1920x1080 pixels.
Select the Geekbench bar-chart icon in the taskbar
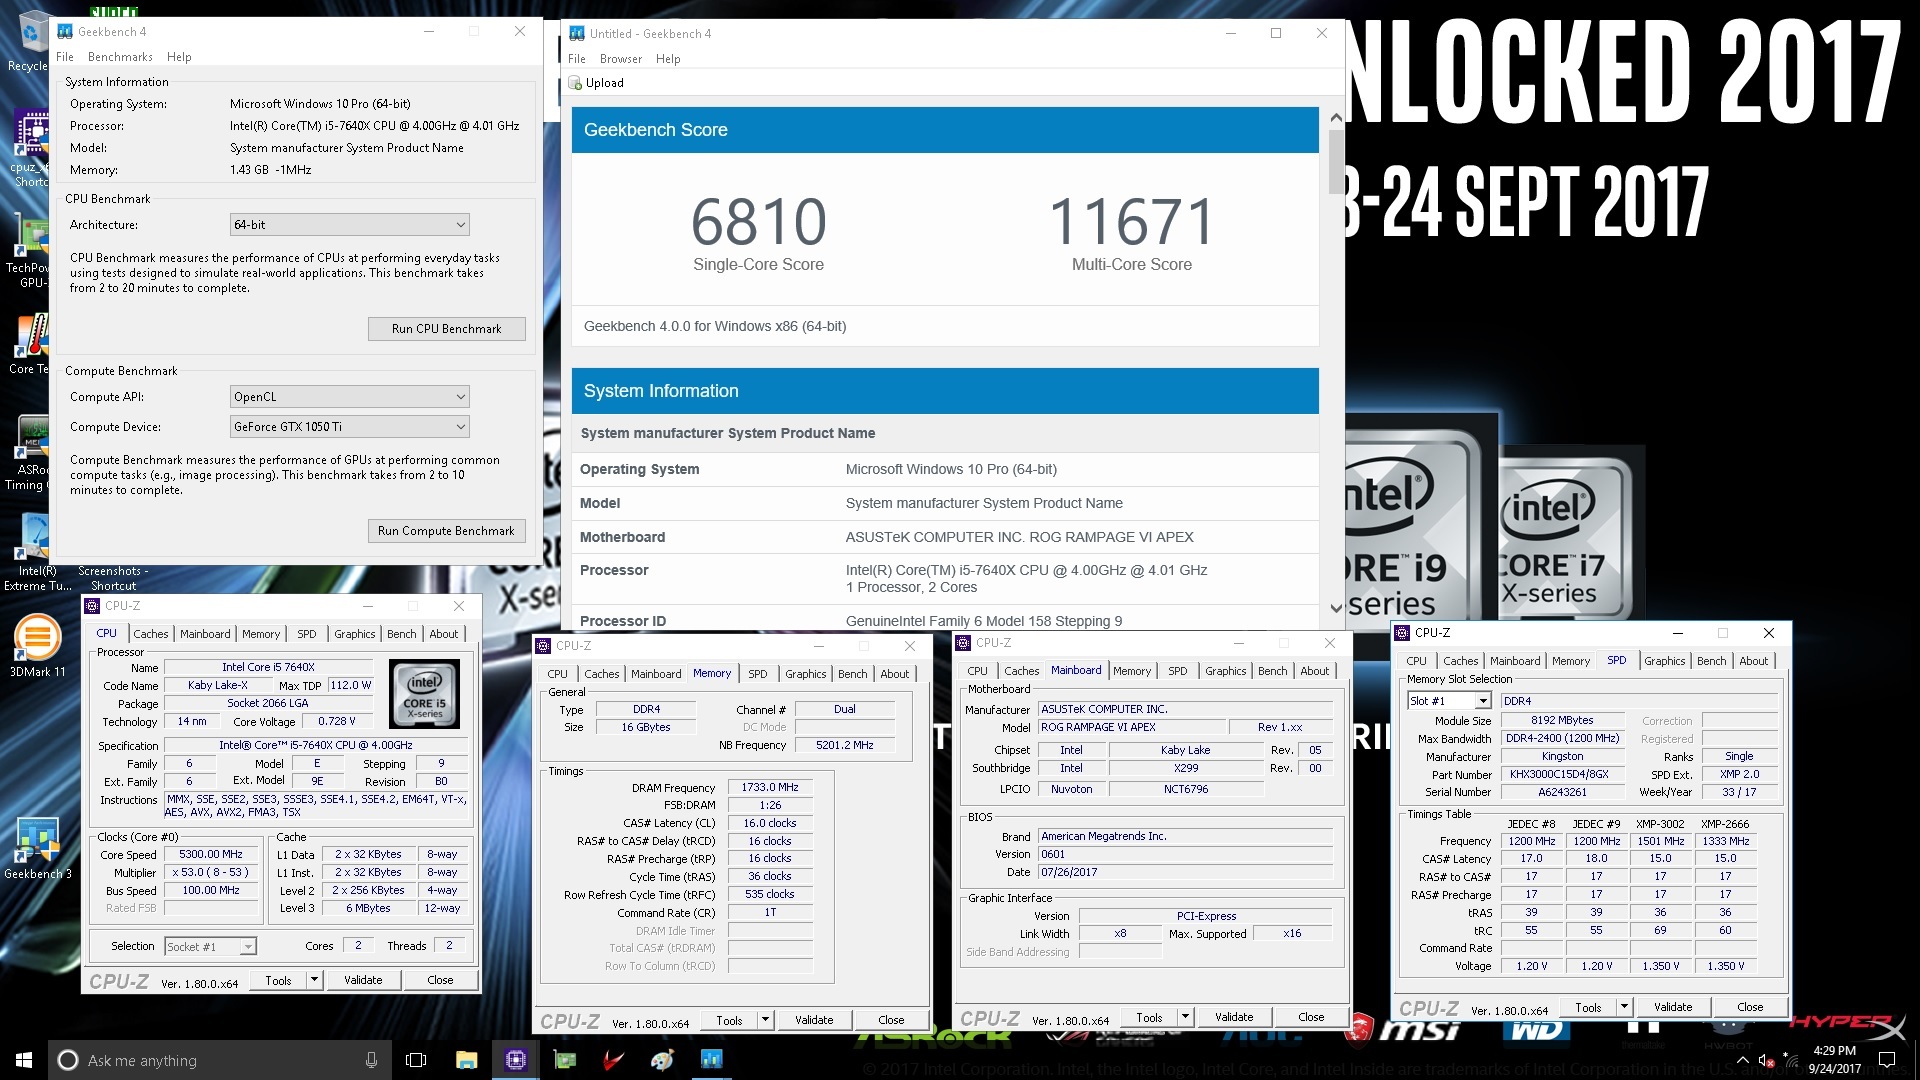coord(711,1060)
